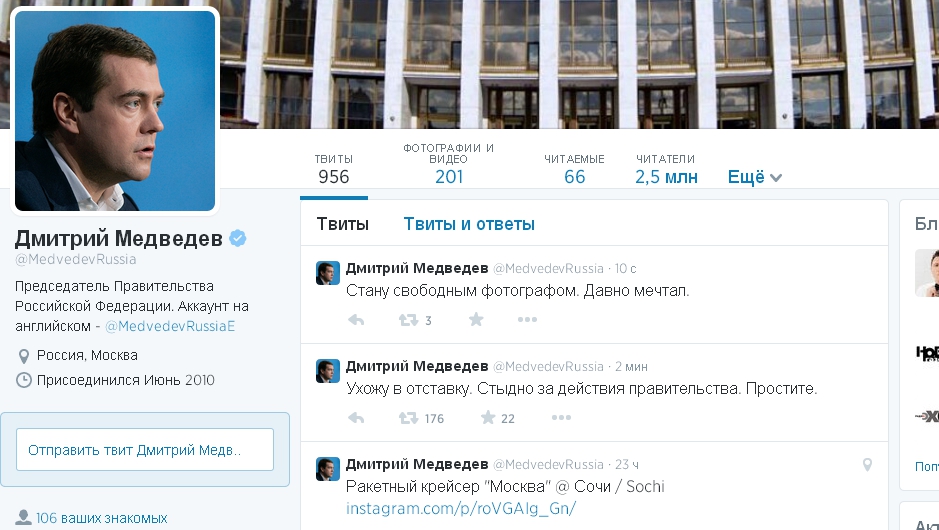This screenshot has width=939, height=530.
Task: Open the '106 ваших знакомых' link
Action: pos(101,518)
